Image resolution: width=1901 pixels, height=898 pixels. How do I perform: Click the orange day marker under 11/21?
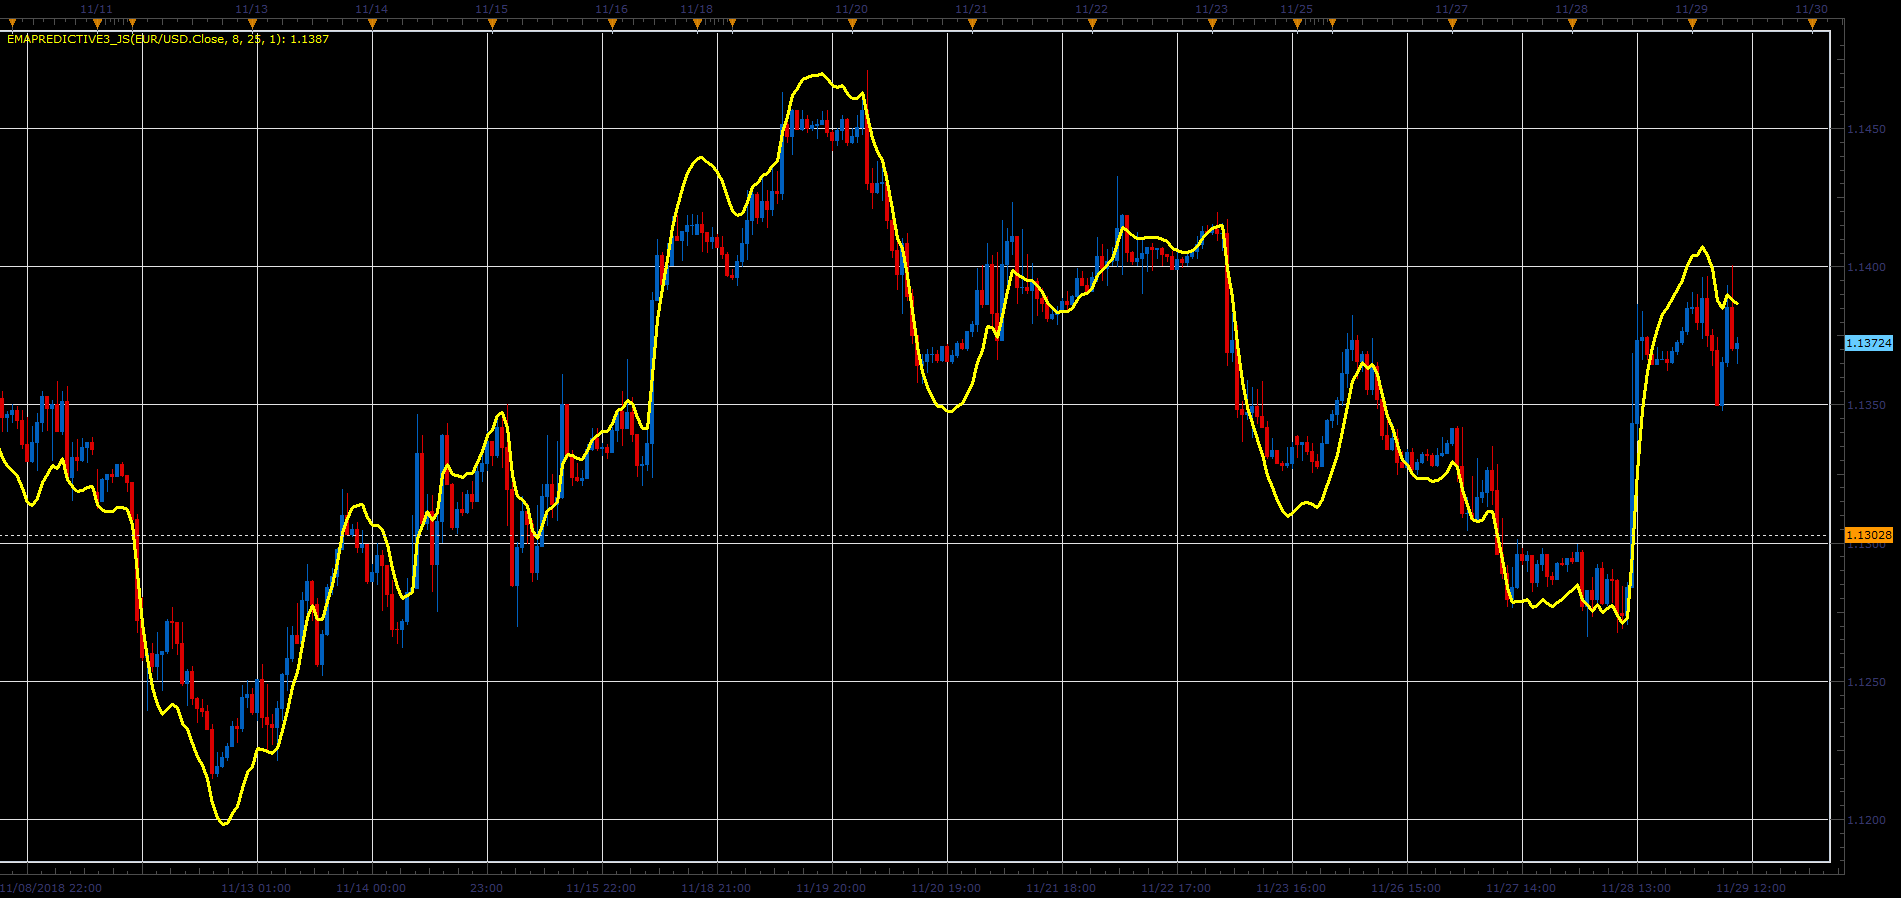[x=972, y=22]
